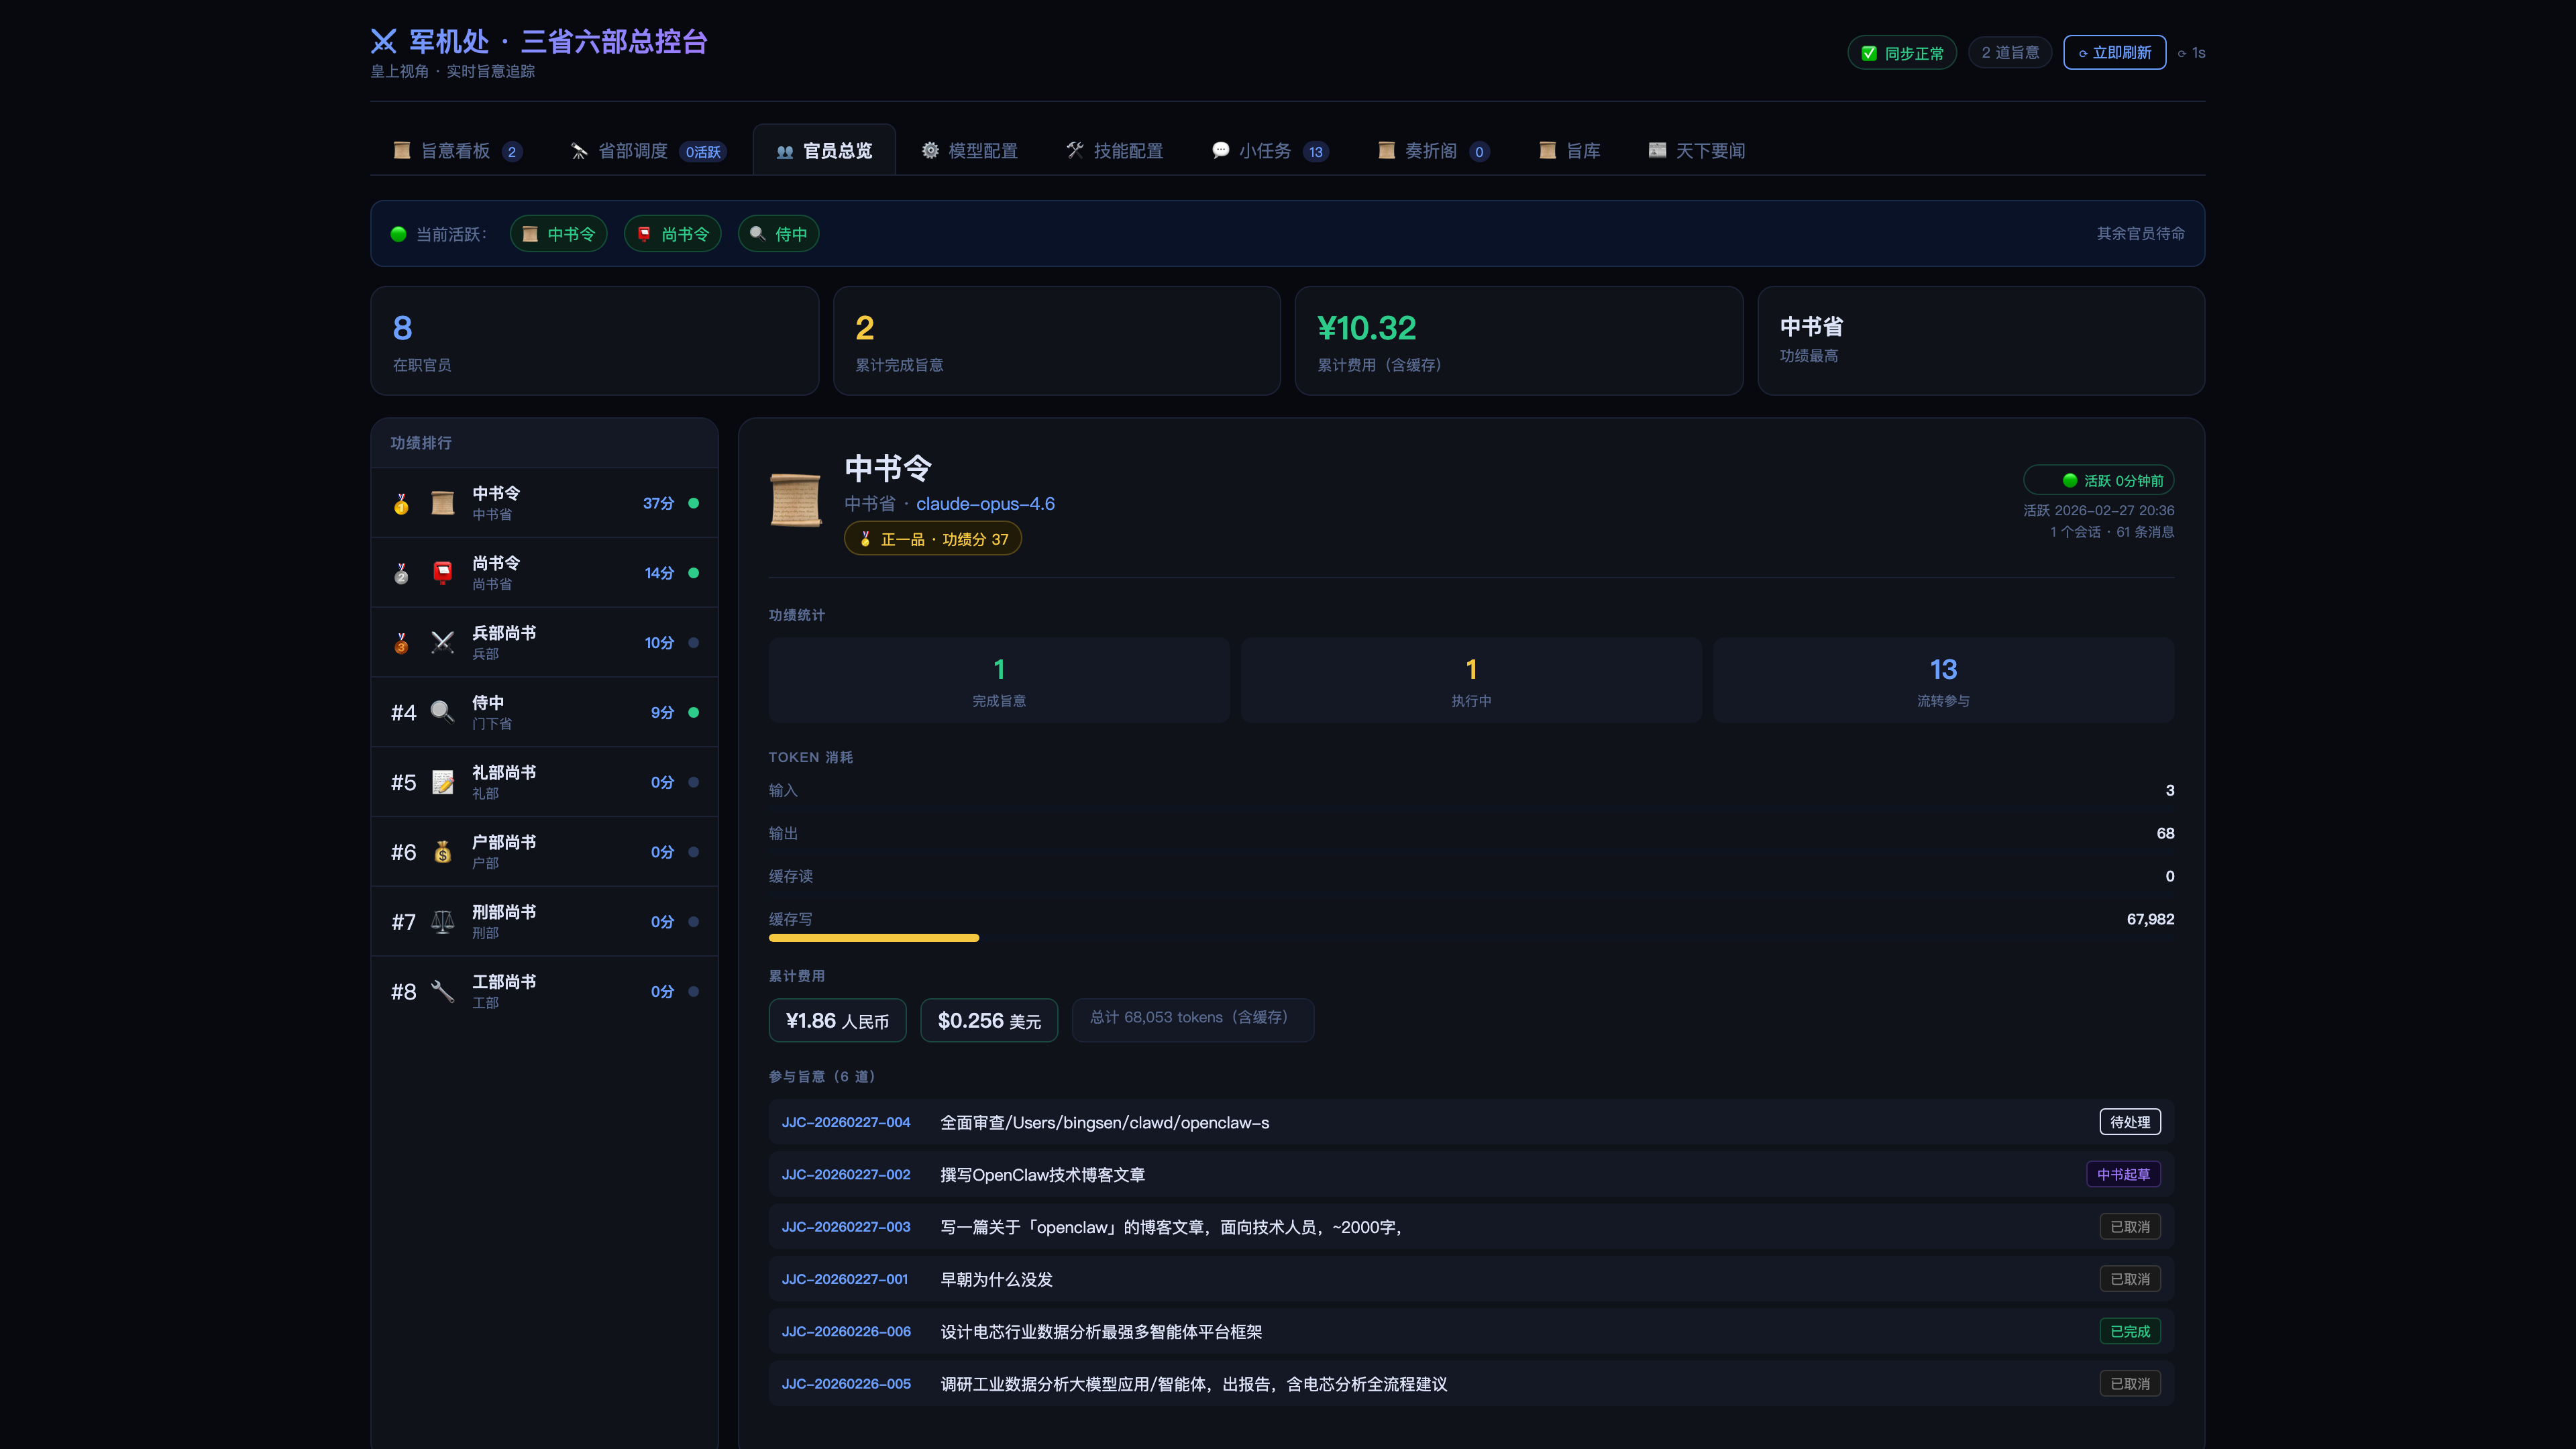Expand the 其余官员待命 section
Viewport: 2576px width, 1449px height.
2140,233
